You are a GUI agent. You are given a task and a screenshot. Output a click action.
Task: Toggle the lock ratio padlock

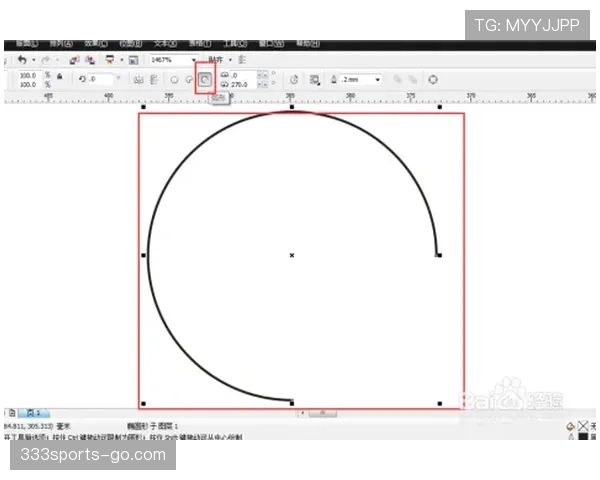tap(59, 79)
